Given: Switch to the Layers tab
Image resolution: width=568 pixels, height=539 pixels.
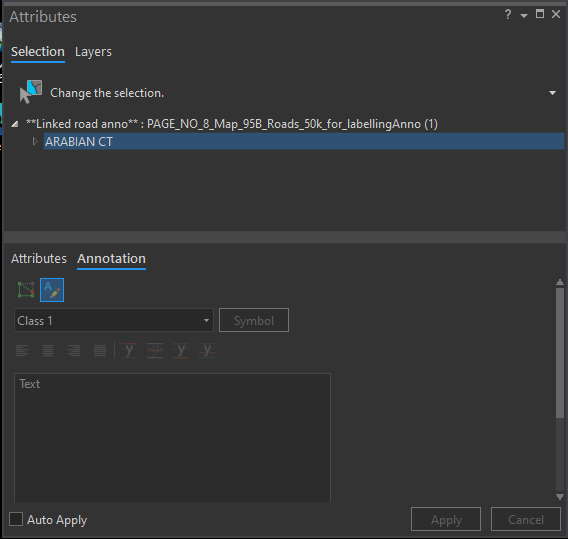Looking at the screenshot, I should click(93, 52).
